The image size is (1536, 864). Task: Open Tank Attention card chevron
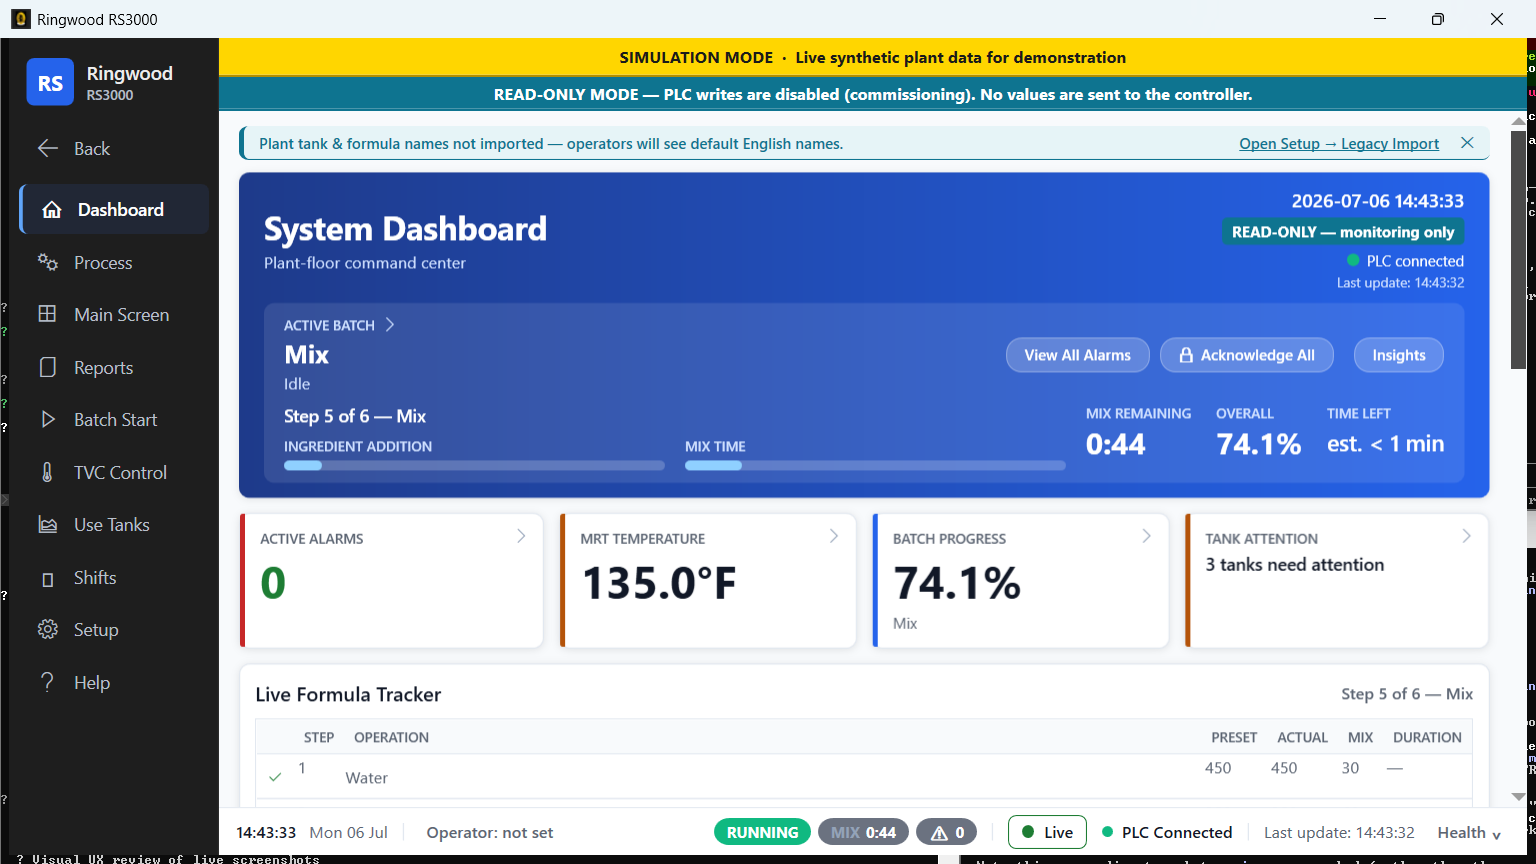pos(1467,537)
